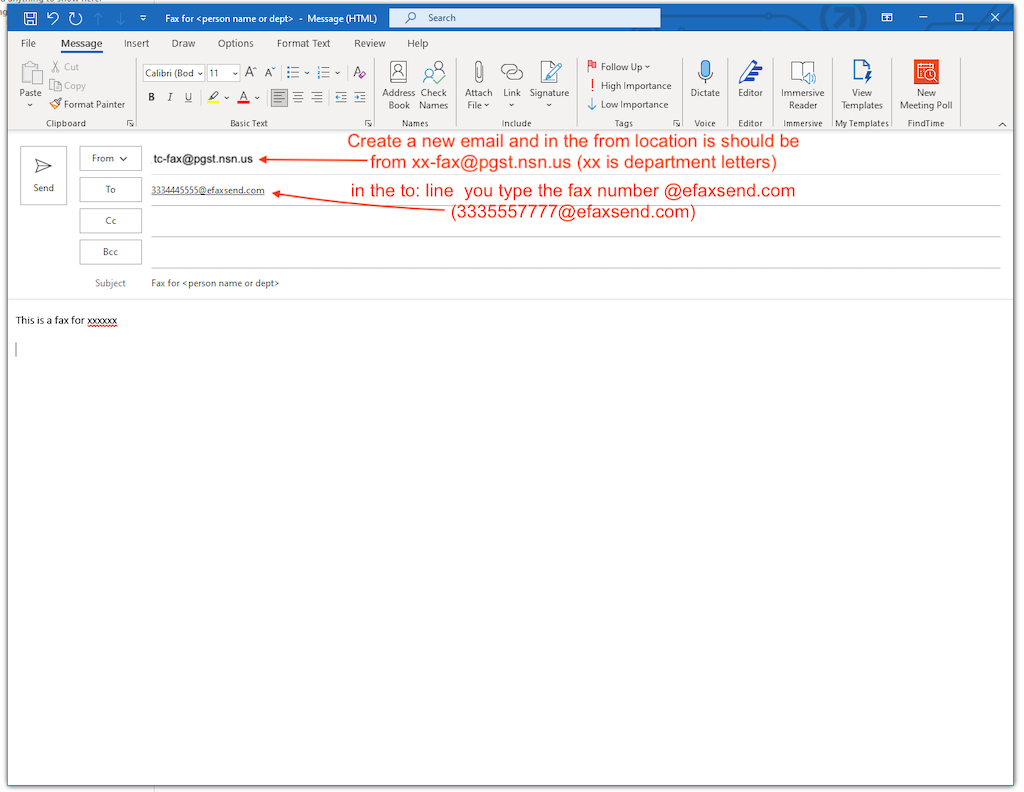This screenshot has width=1024, height=792.
Task: Align text left
Action: pyautogui.click(x=279, y=97)
